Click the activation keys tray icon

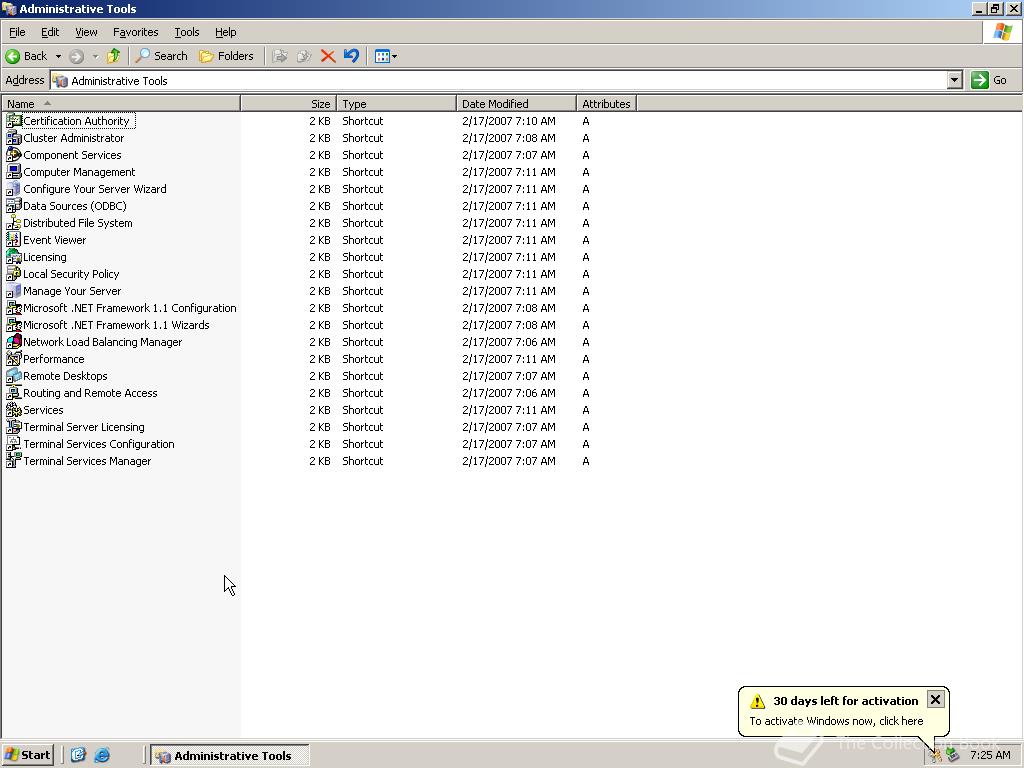[x=936, y=755]
